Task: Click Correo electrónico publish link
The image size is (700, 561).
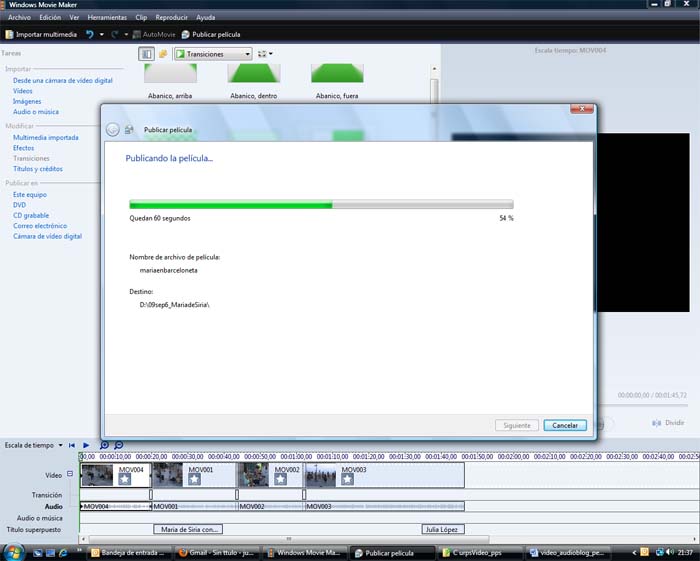Action: point(40,226)
